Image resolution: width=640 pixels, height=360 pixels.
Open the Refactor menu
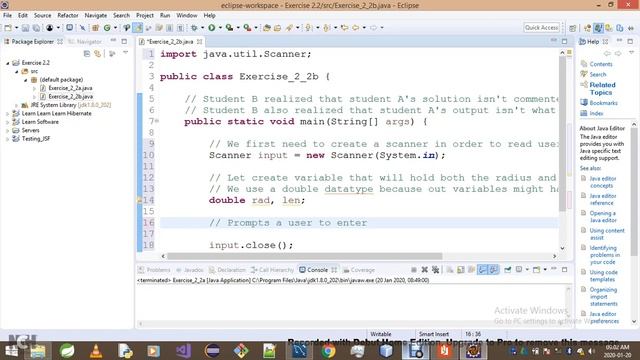[68, 15]
